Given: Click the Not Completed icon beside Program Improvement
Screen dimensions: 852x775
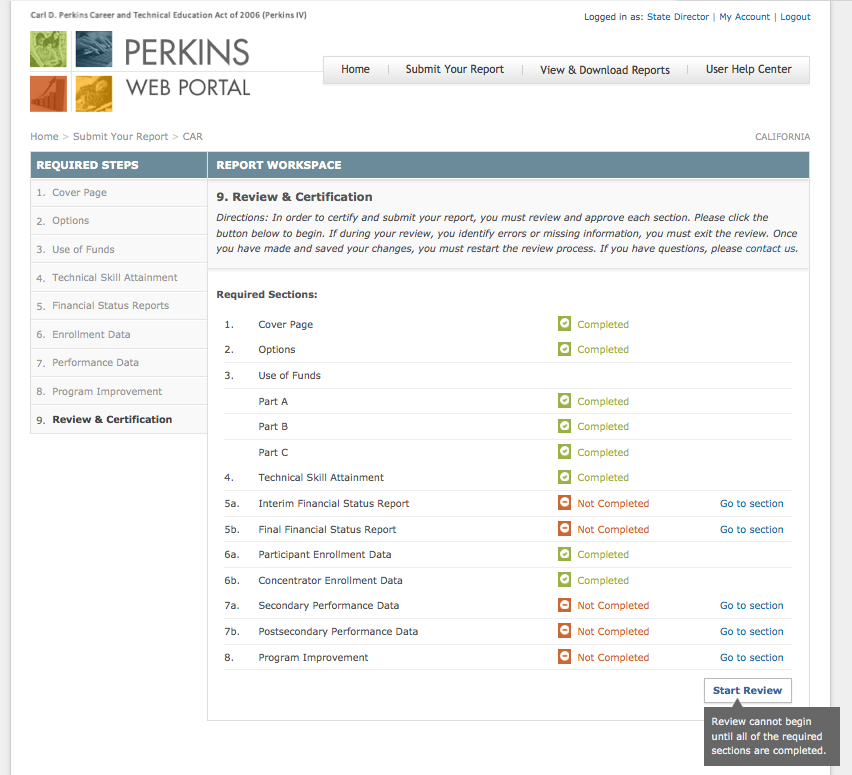Looking at the screenshot, I should pyautogui.click(x=565, y=657).
